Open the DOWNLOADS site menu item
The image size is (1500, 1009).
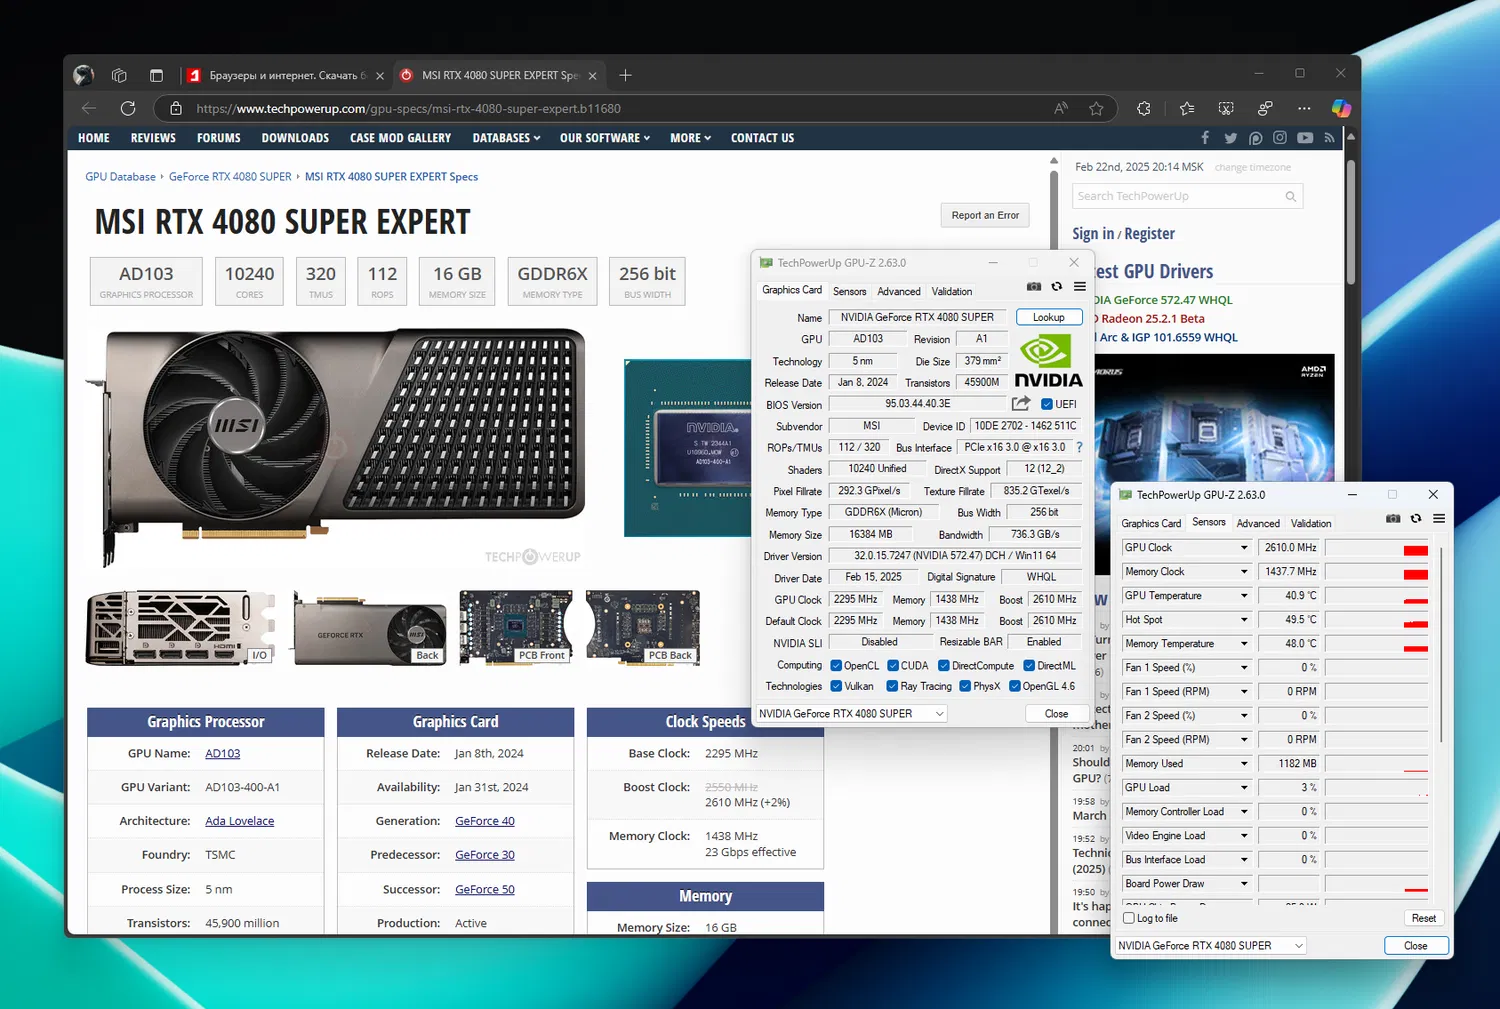tap(295, 138)
